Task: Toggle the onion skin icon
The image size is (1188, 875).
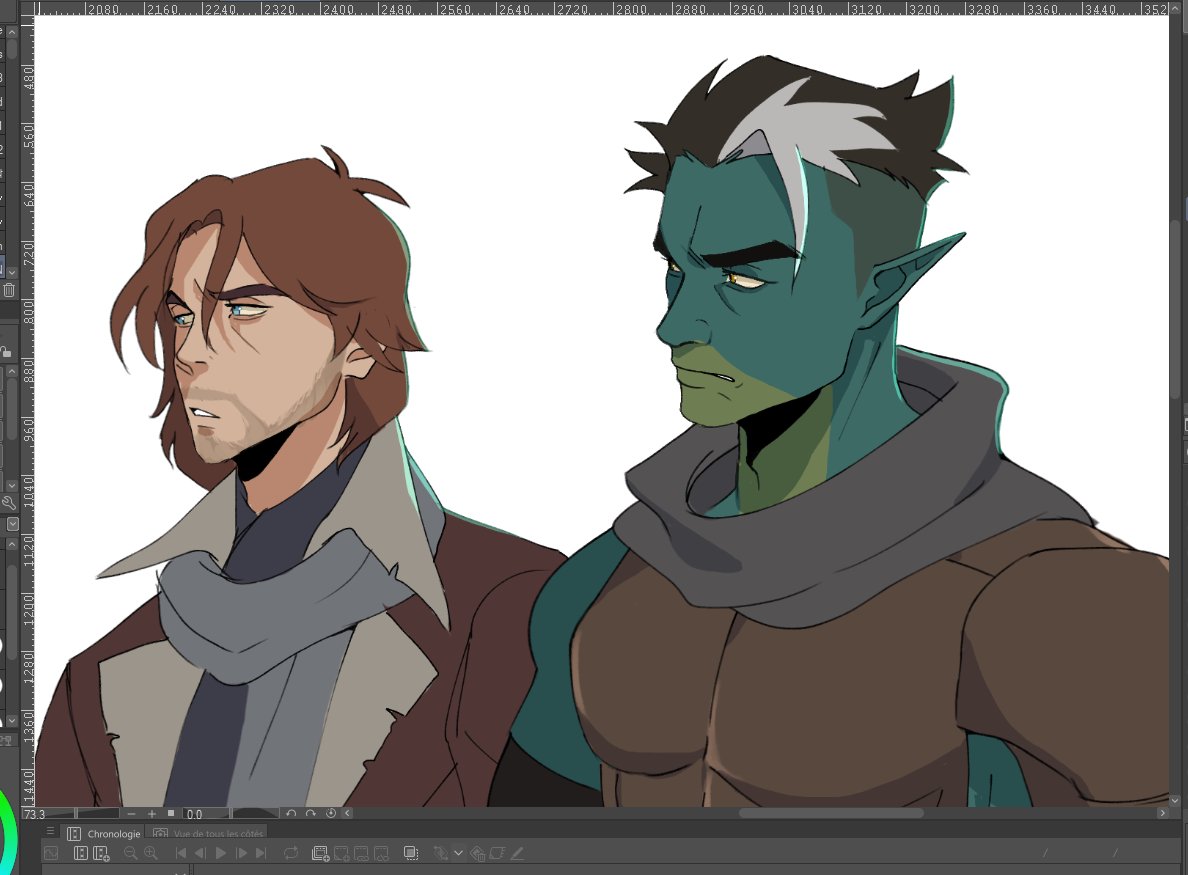Action: tap(411, 853)
